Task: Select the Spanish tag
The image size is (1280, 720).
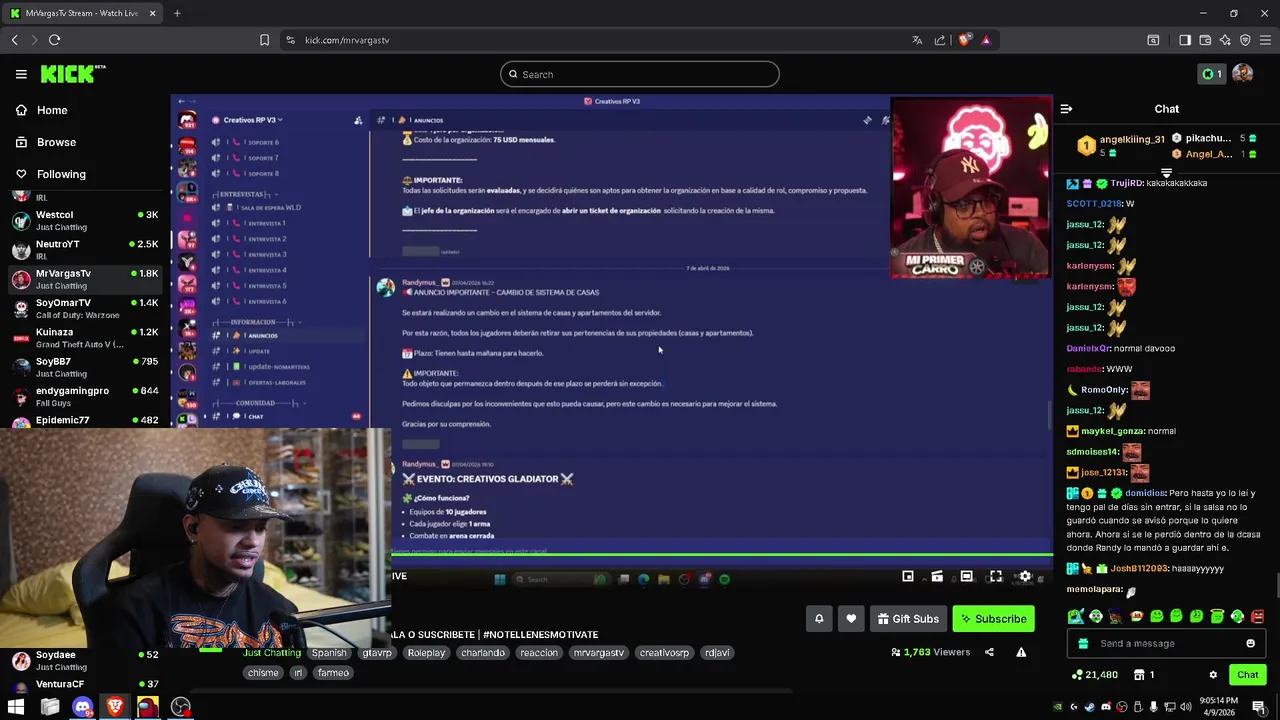Action: 329,653
